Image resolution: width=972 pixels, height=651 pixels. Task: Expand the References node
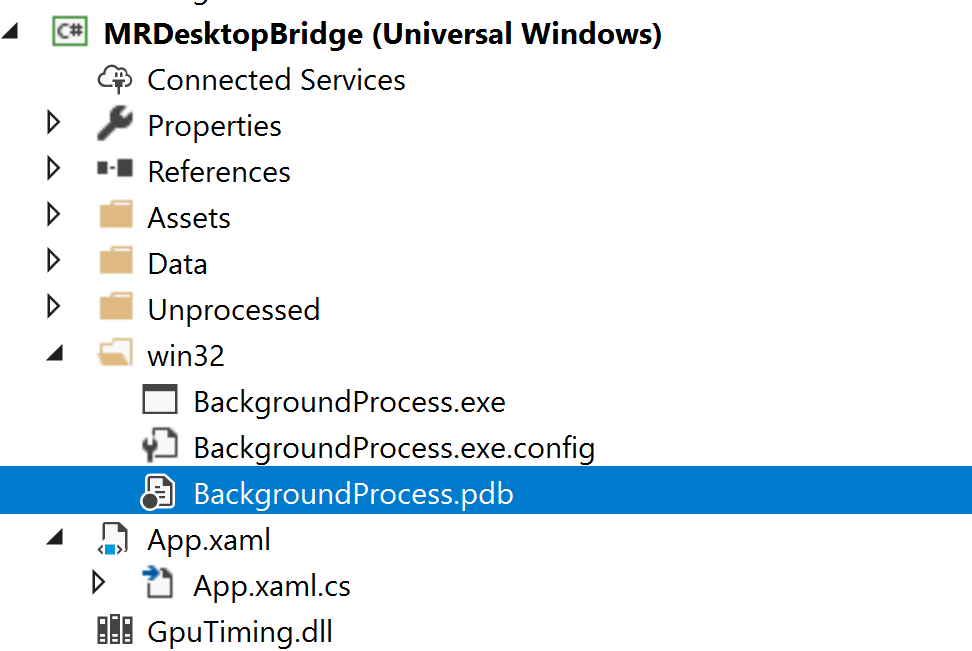(54, 170)
